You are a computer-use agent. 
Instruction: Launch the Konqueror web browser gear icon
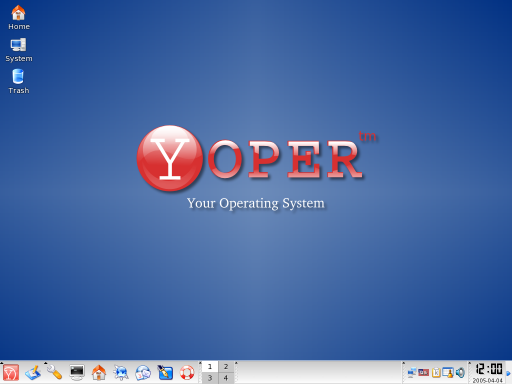point(121,373)
